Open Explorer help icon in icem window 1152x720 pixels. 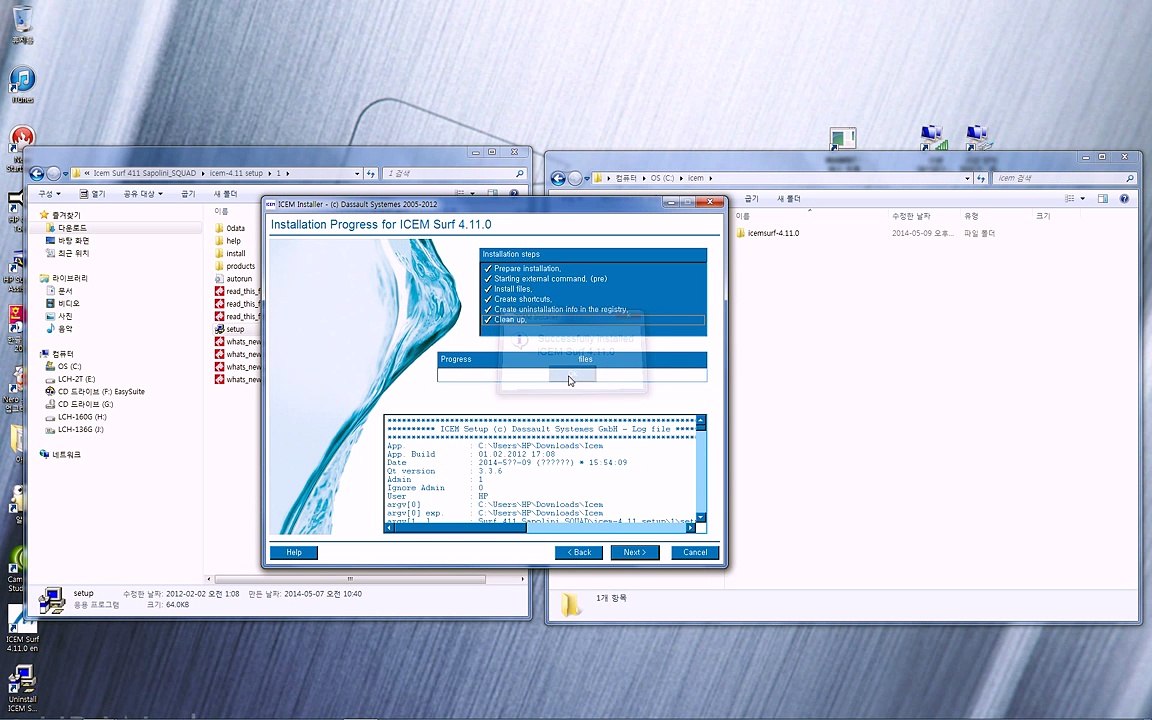pos(1124,198)
